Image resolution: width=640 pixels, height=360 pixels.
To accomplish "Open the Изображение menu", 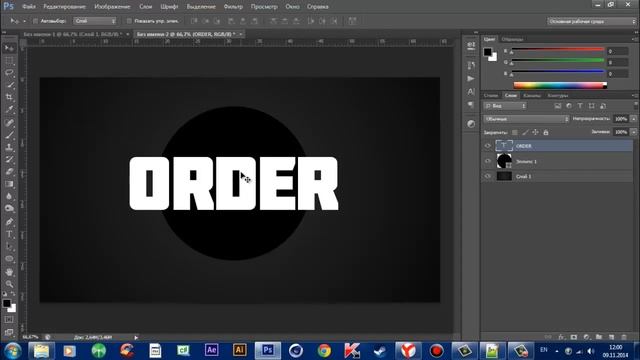I will point(112,7).
